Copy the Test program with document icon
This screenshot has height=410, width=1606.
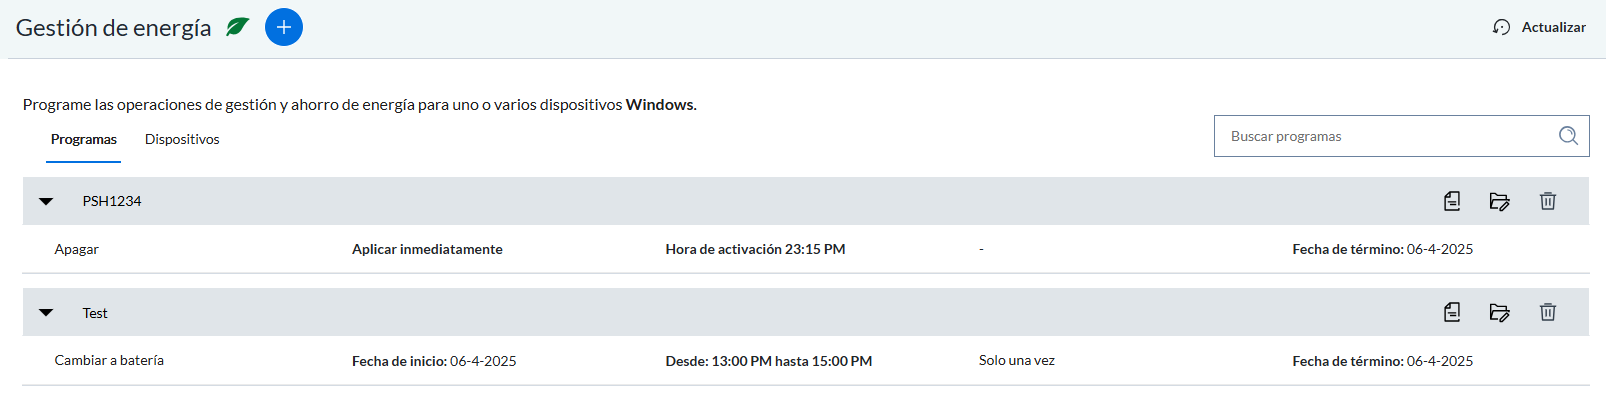(x=1452, y=312)
